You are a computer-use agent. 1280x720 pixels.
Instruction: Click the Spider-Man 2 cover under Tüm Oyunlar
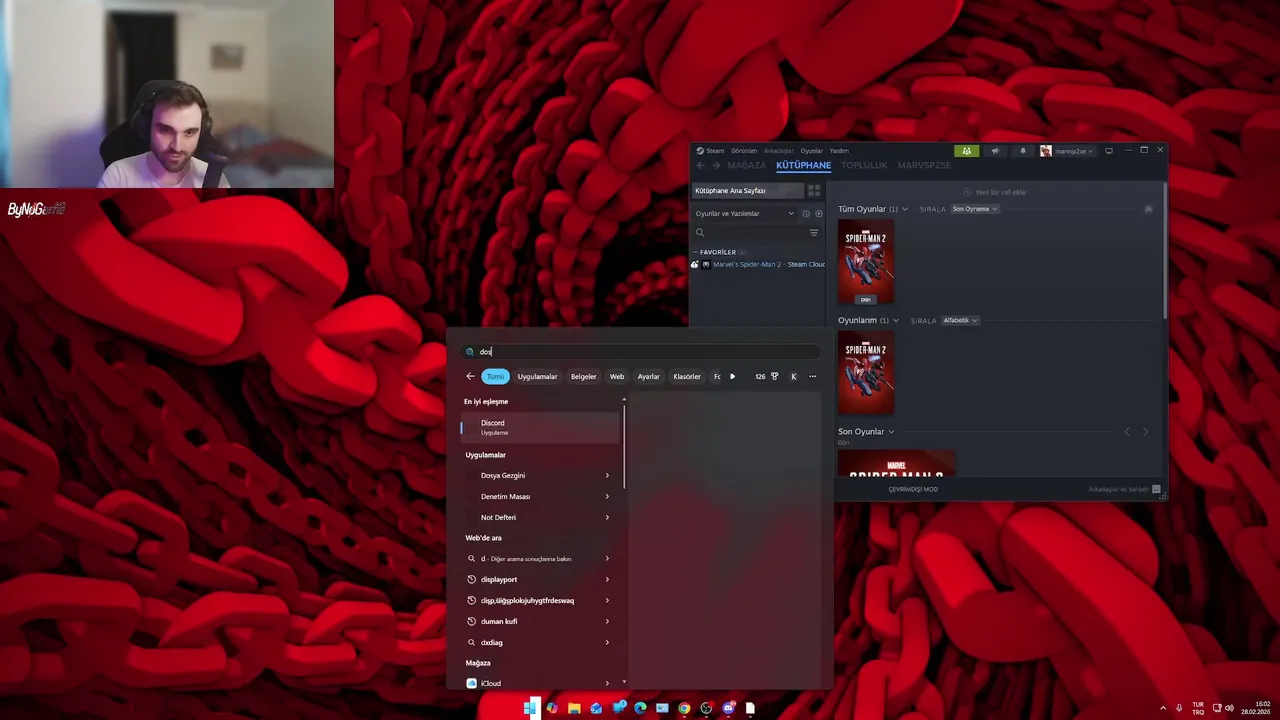click(866, 262)
